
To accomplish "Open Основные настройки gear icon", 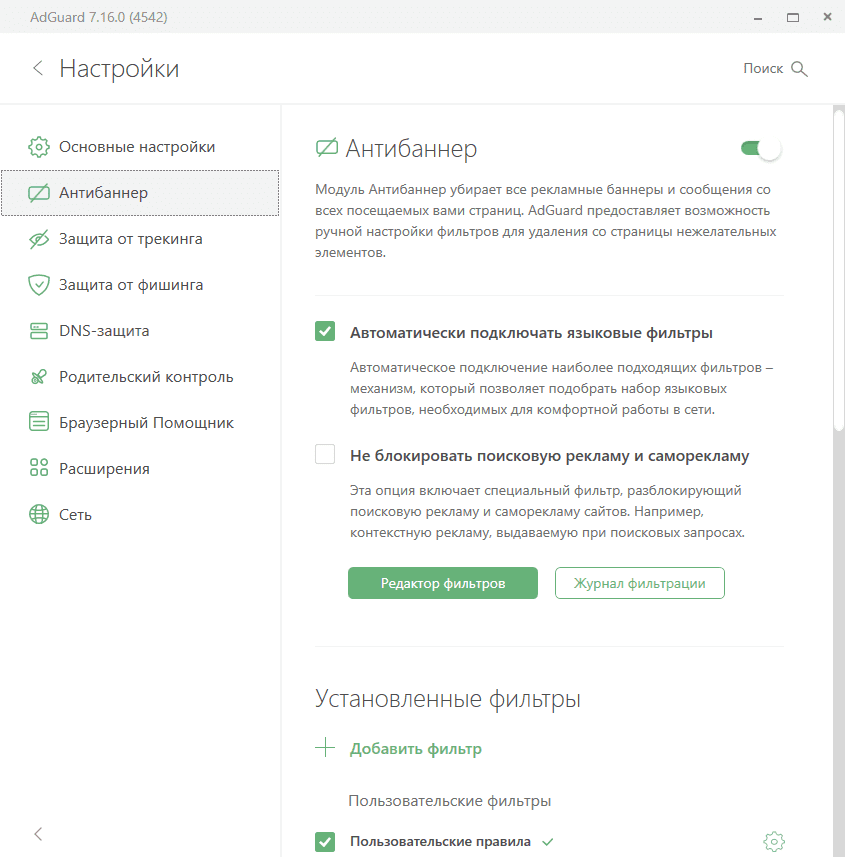I will [39, 147].
